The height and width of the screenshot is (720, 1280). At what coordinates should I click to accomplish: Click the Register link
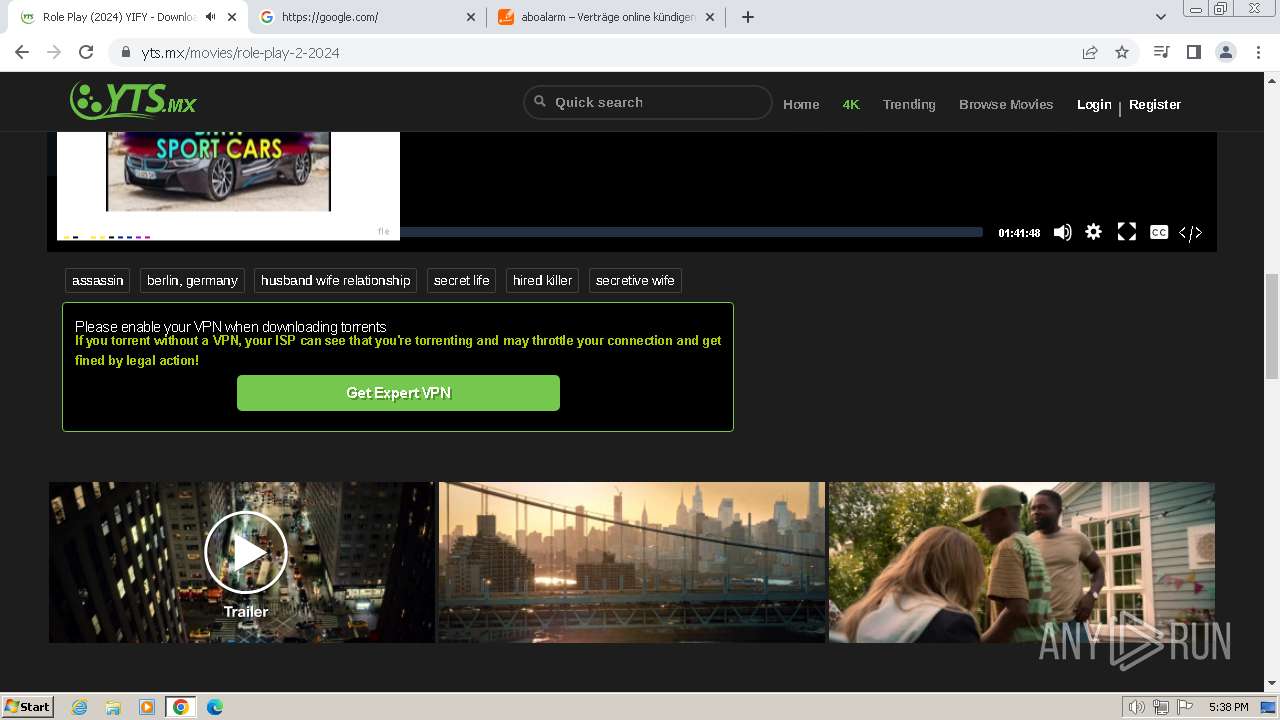coord(1155,104)
